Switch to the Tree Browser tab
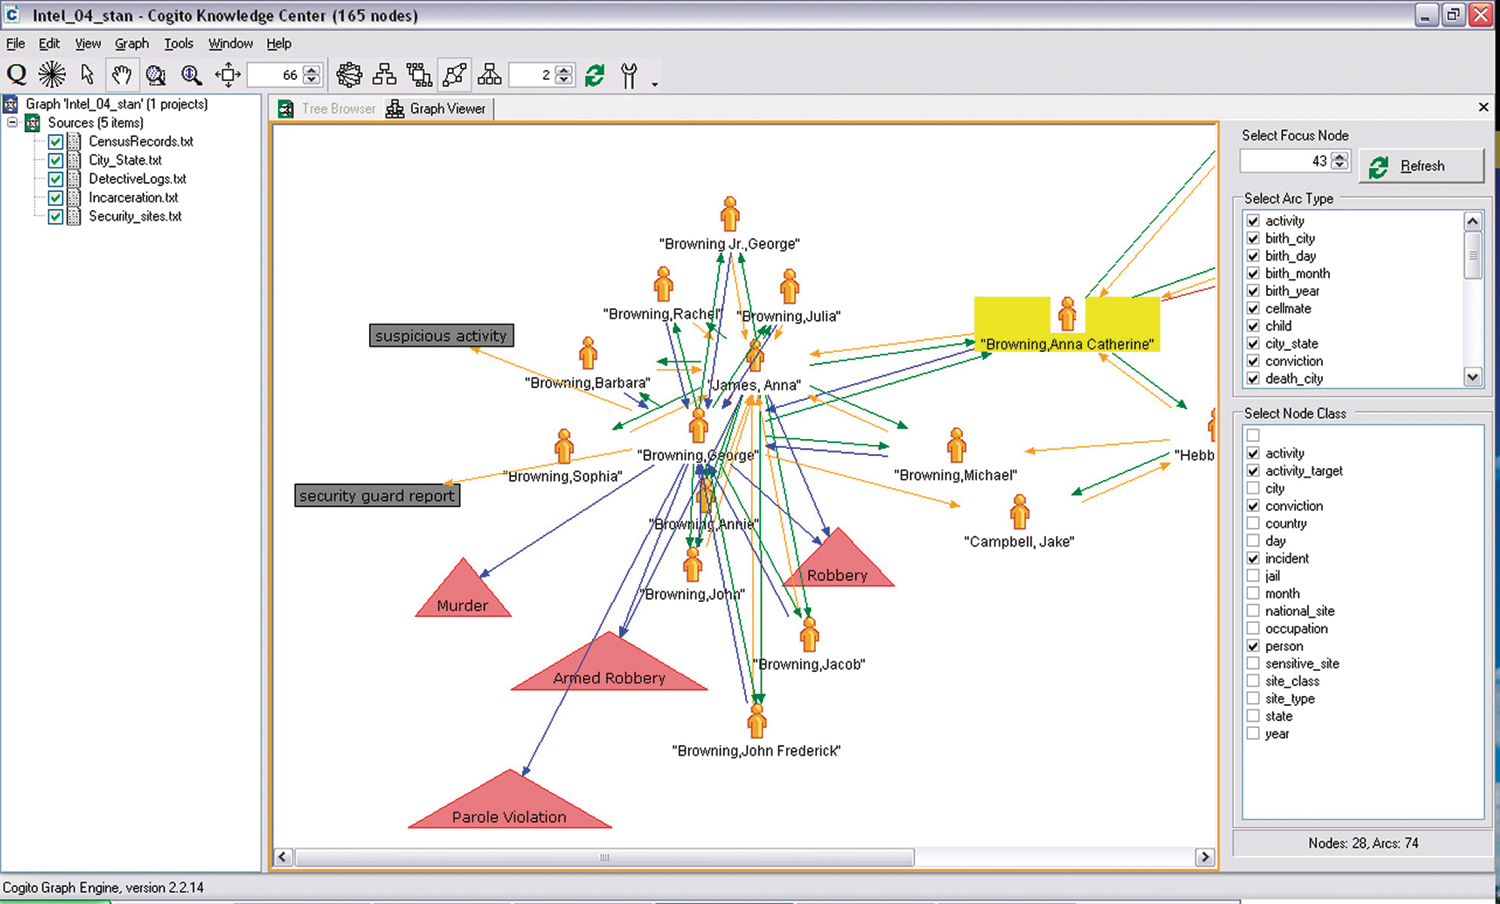This screenshot has width=1500, height=904. [x=328, y=109]
